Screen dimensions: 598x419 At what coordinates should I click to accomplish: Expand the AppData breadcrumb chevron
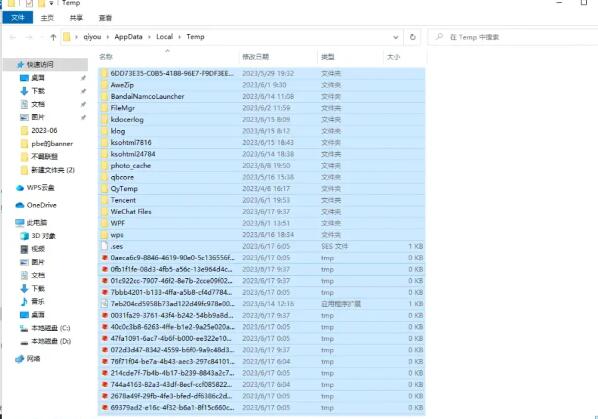(149, 37)
